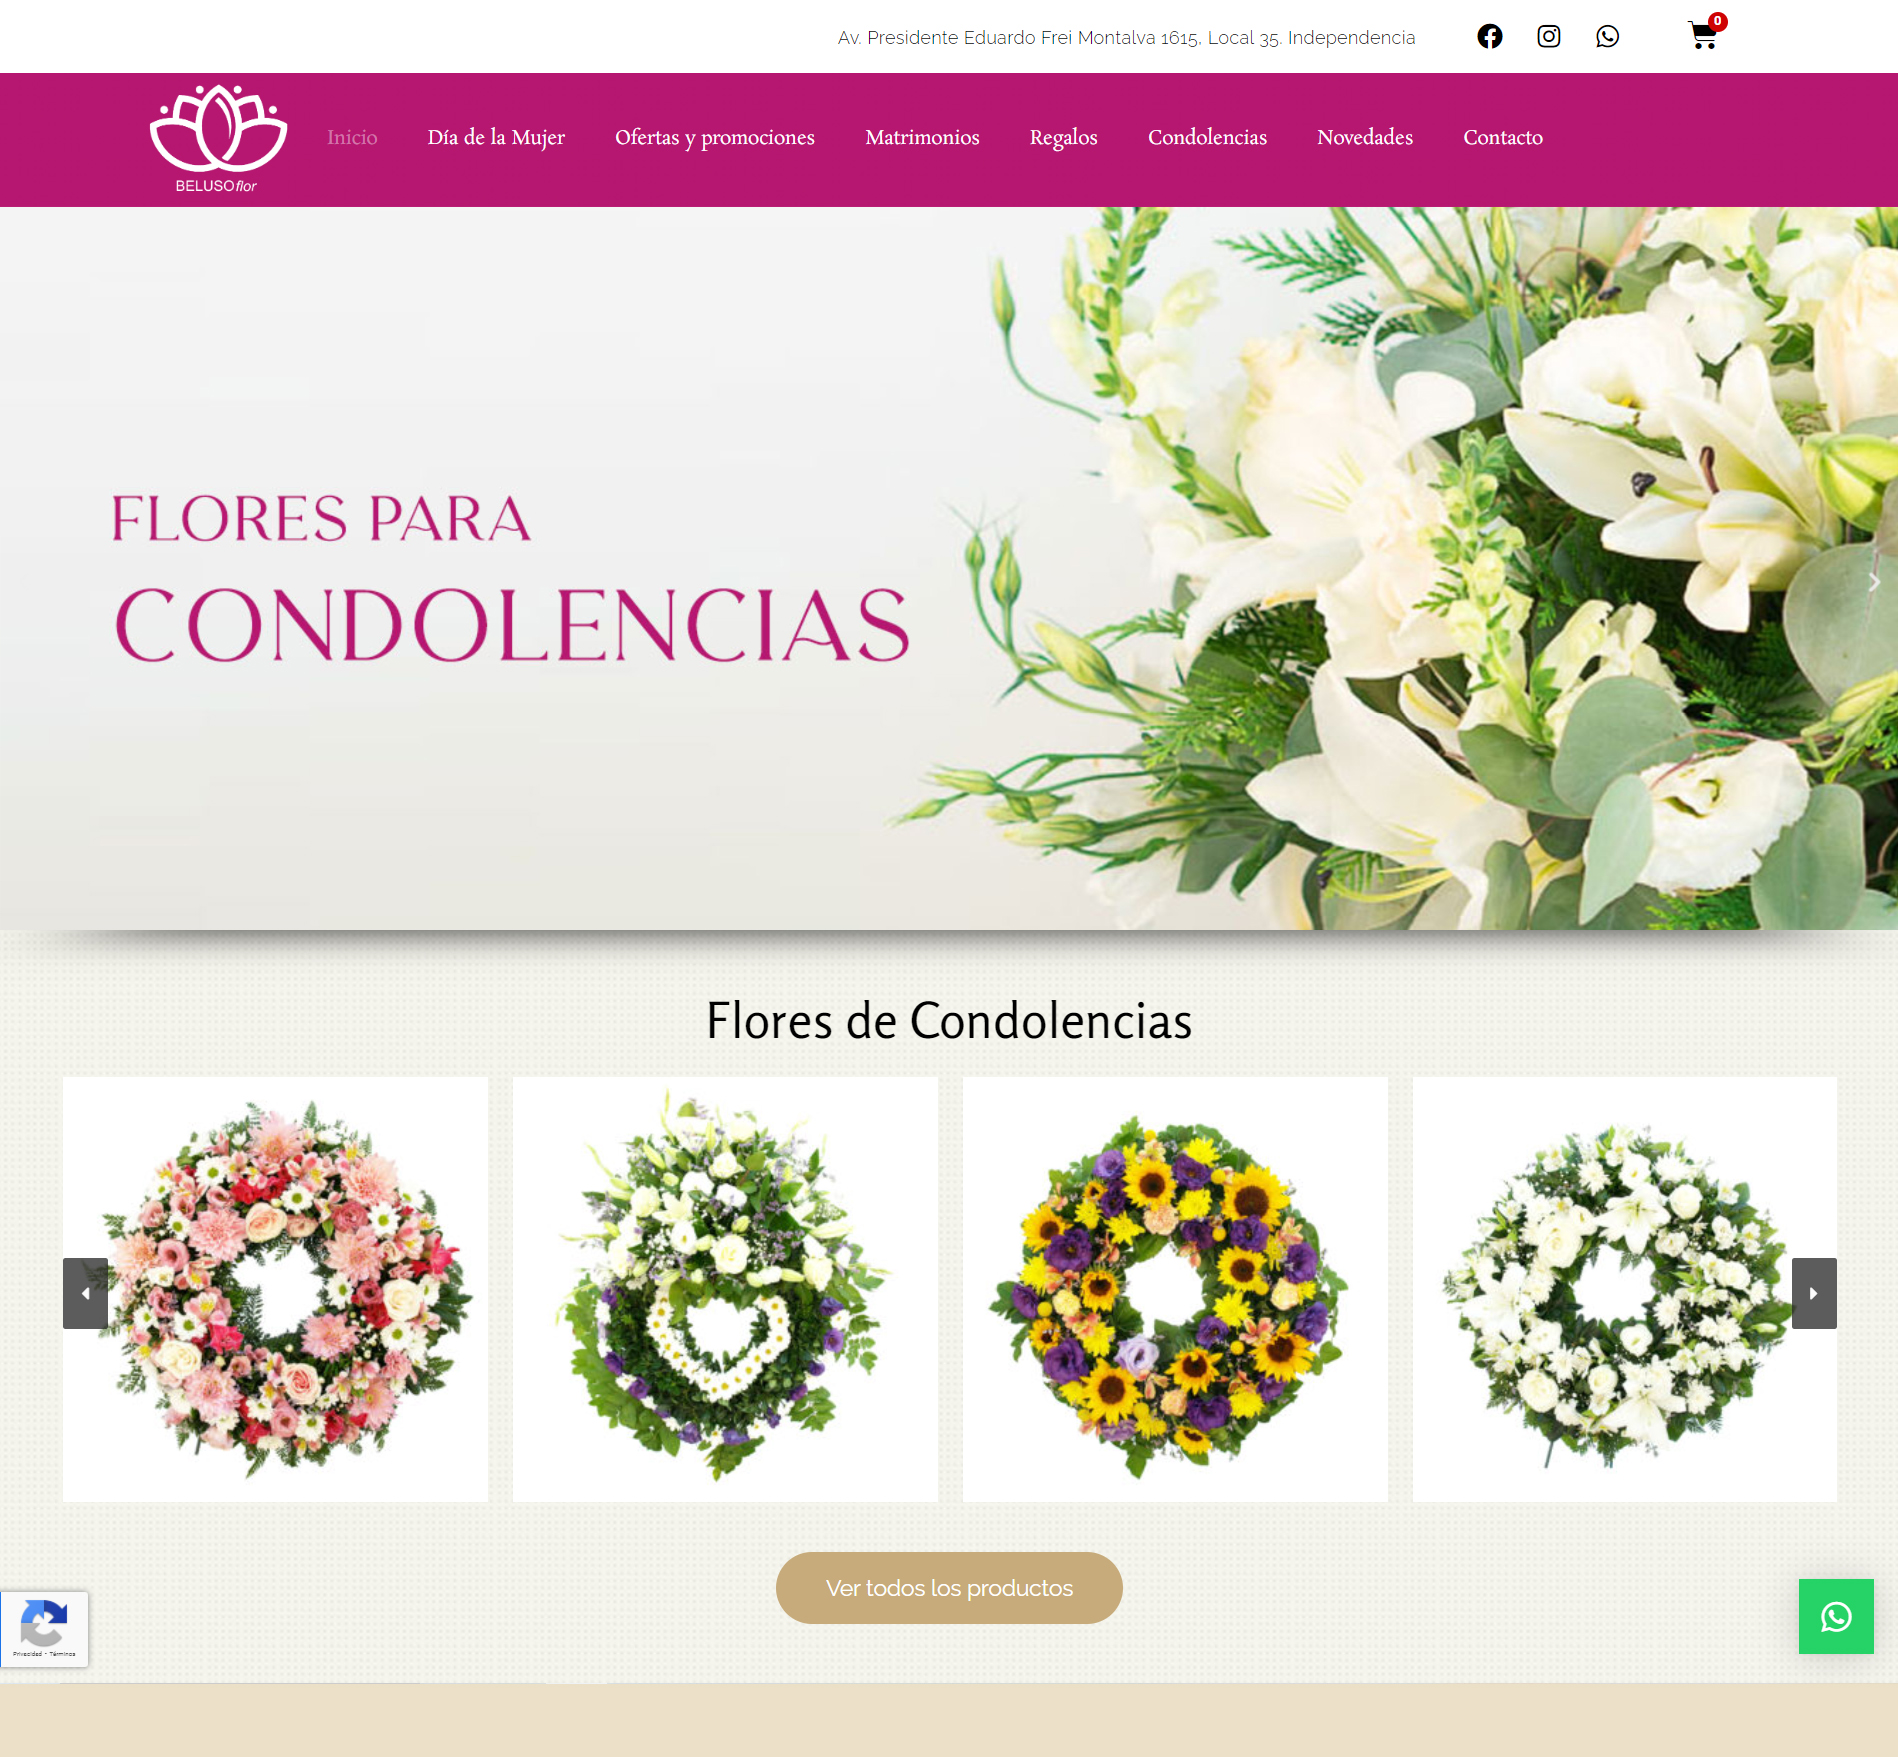Click the Belusoflor lotus logo
This screenshot has width=1898, height=1757.
(x=218, y=139)
